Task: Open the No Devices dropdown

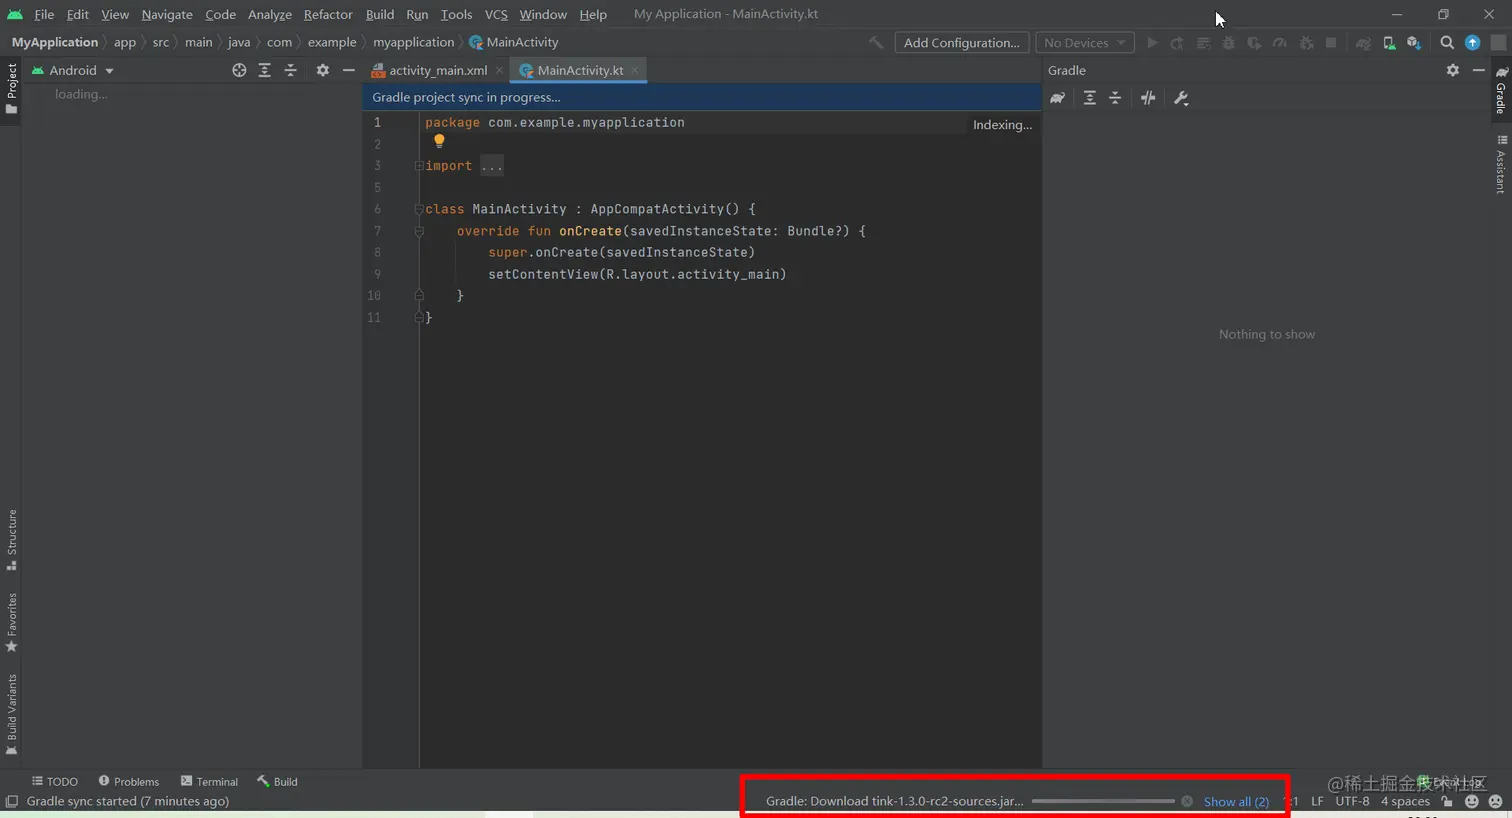Action: (x=1084, y=43)
